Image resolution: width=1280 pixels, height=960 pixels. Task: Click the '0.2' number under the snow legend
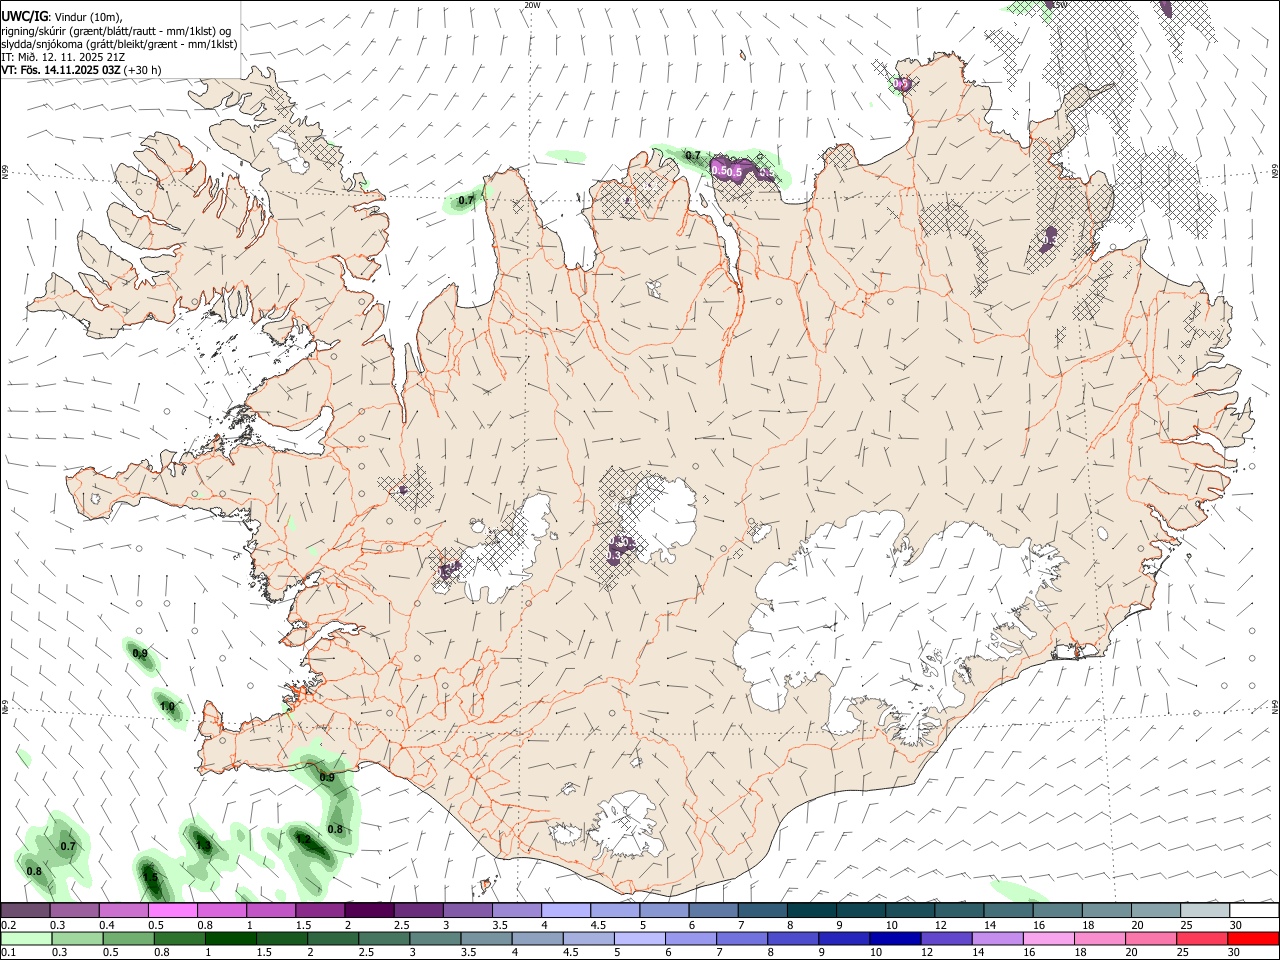coord(8,924)
